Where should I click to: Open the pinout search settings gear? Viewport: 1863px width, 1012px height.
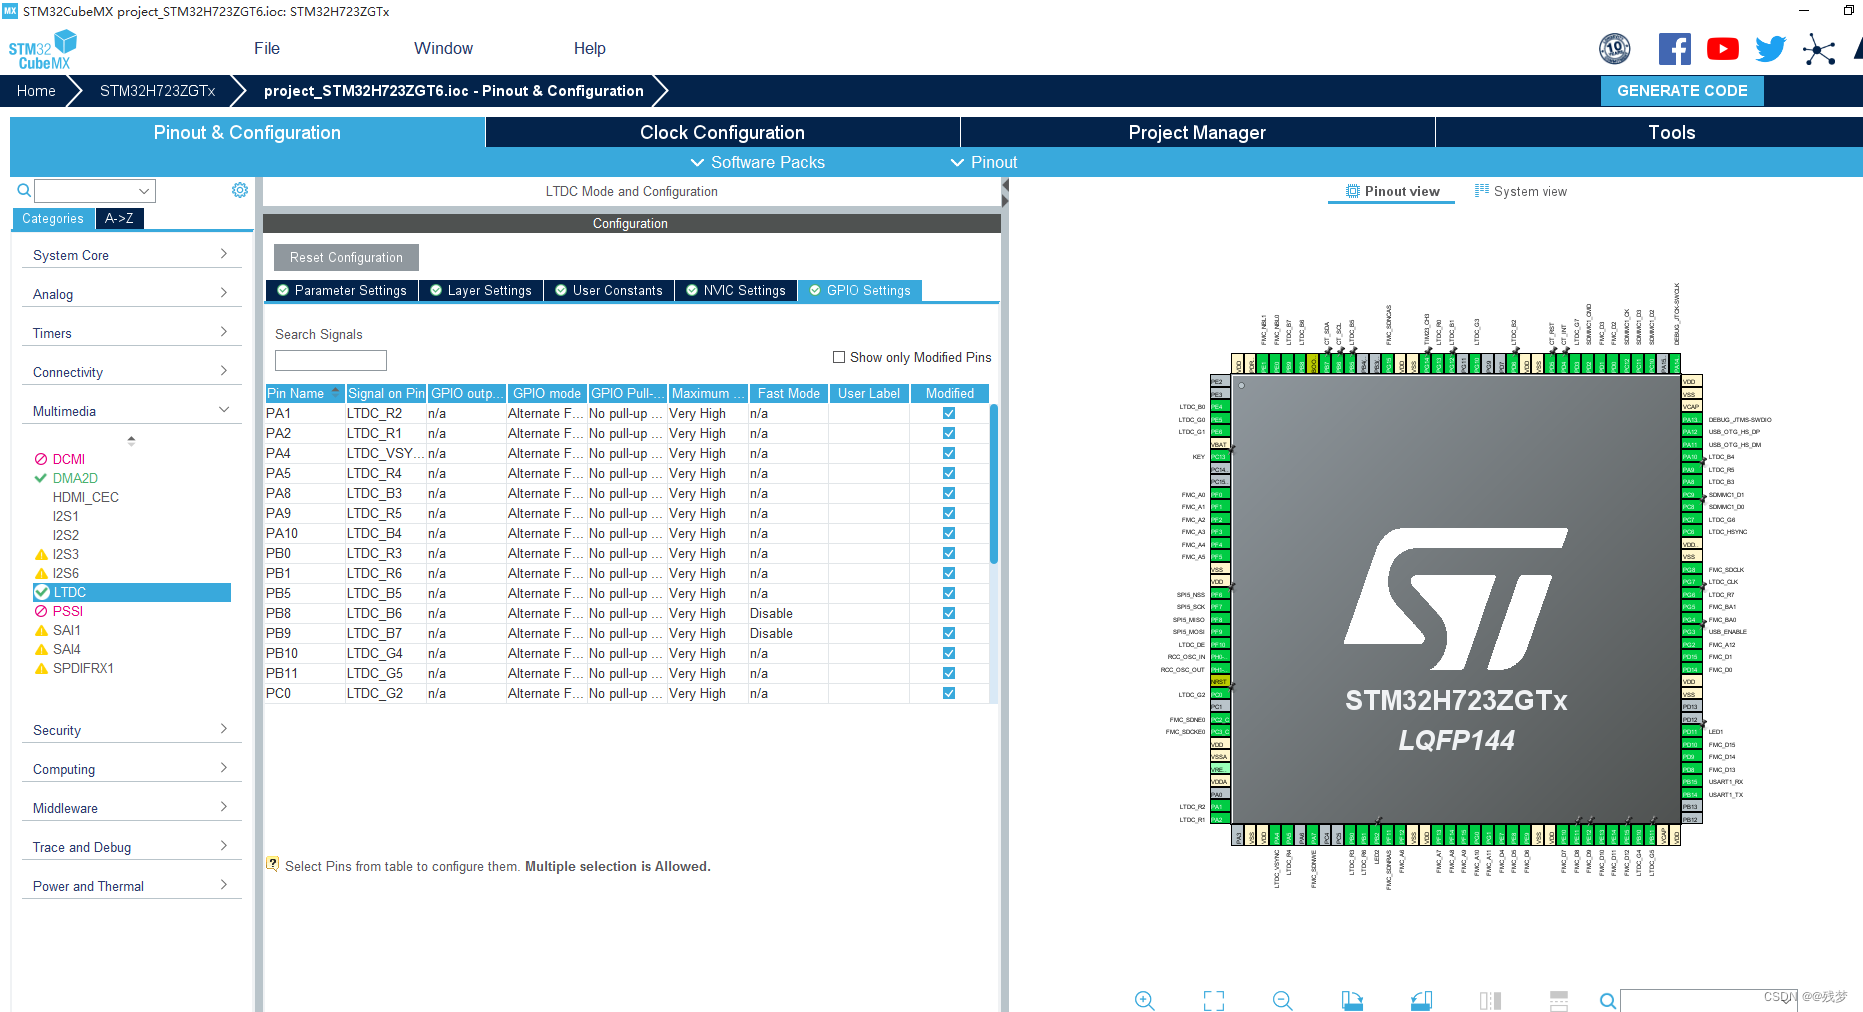coord(239,189)
